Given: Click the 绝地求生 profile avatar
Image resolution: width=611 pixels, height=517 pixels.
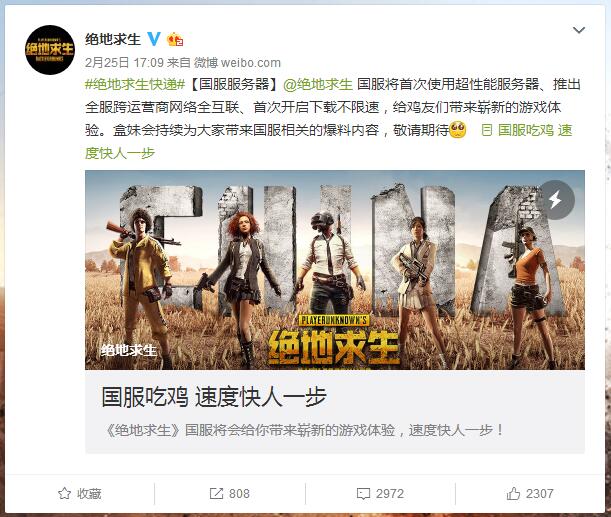Looking at the screenshot, I should coord(50,50).
